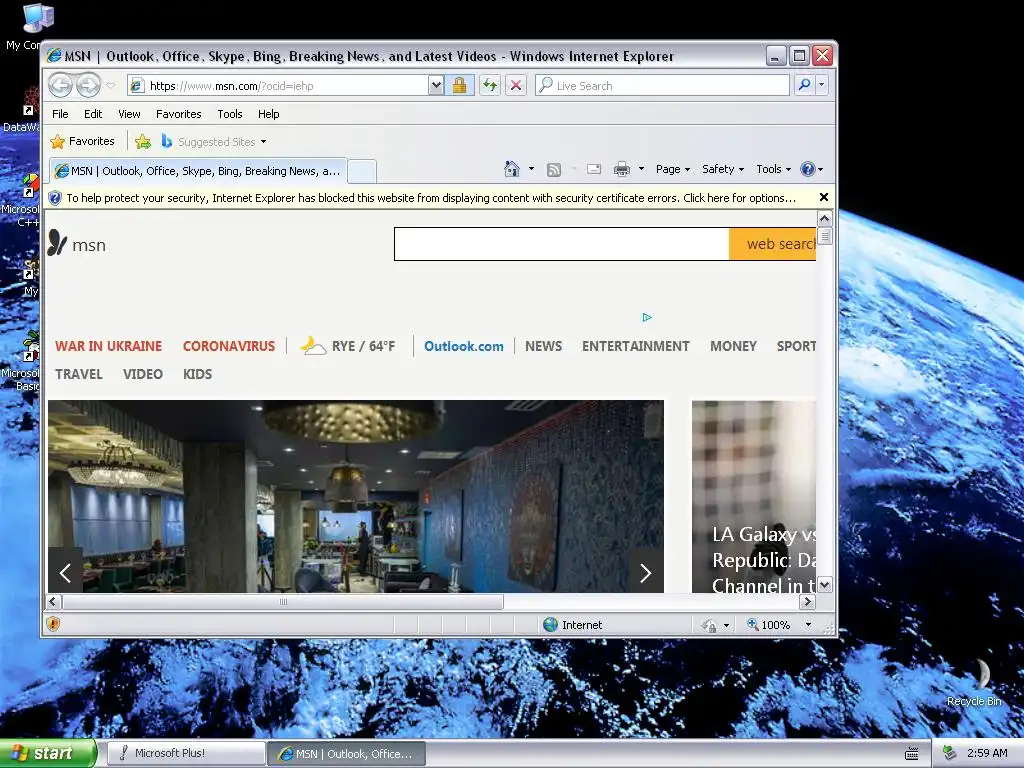1024x768 pixels.
Task: Click the orange web search button
Action: 773,244
